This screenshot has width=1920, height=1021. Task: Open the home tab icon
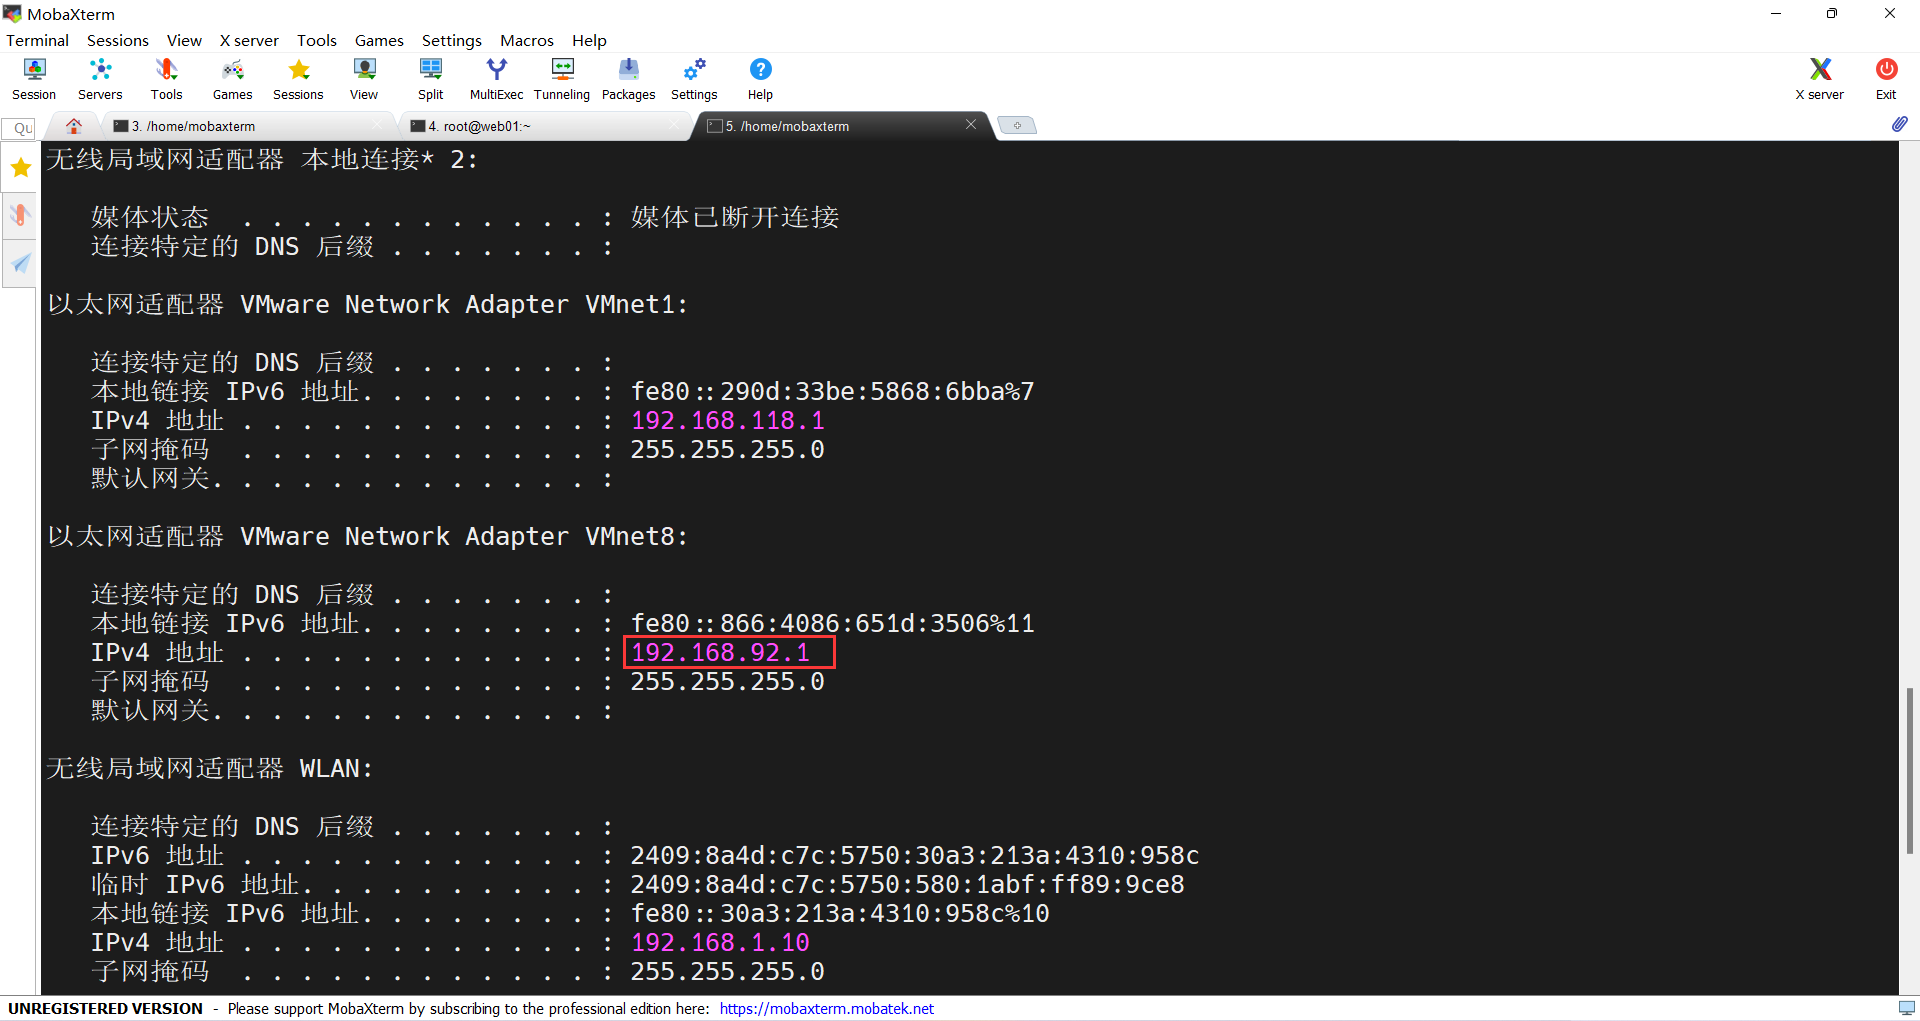pyautogui.click(x=74, y=126)
